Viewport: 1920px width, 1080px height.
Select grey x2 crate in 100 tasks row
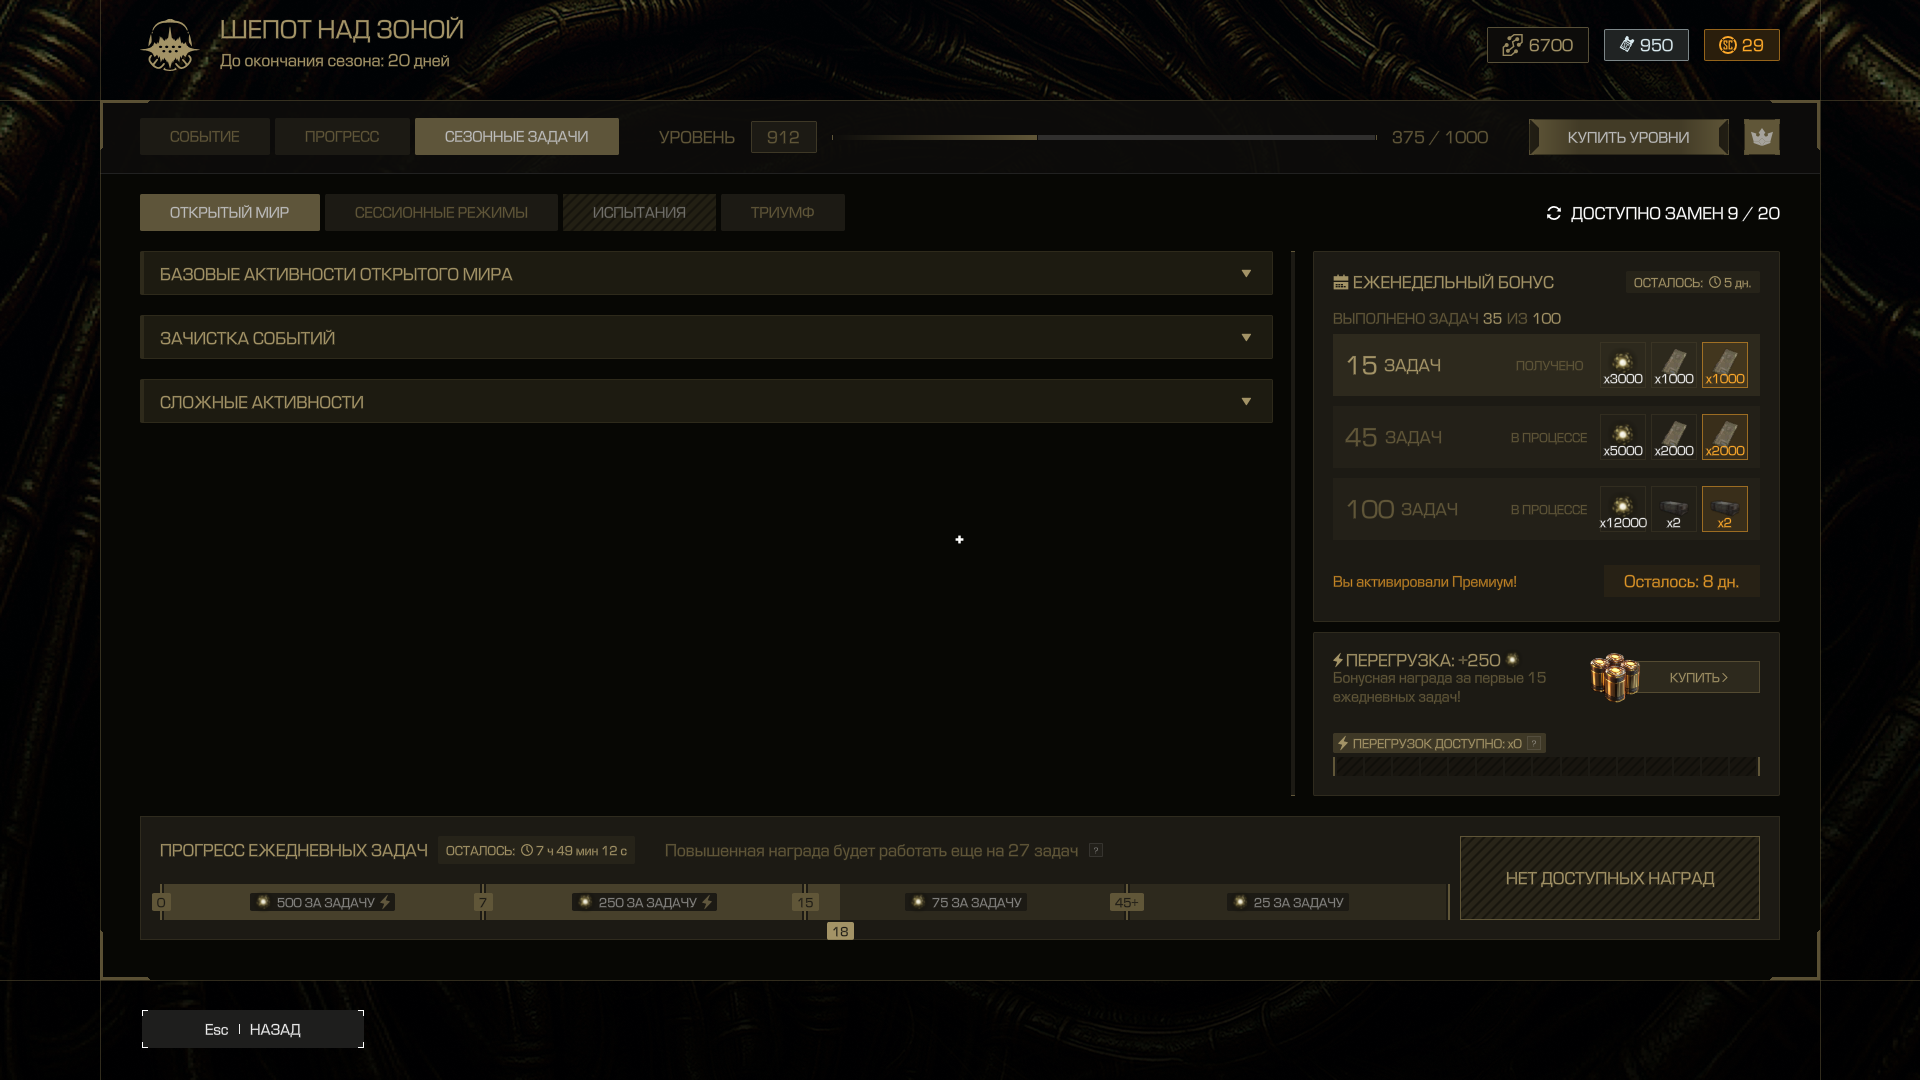[1673, 509]
